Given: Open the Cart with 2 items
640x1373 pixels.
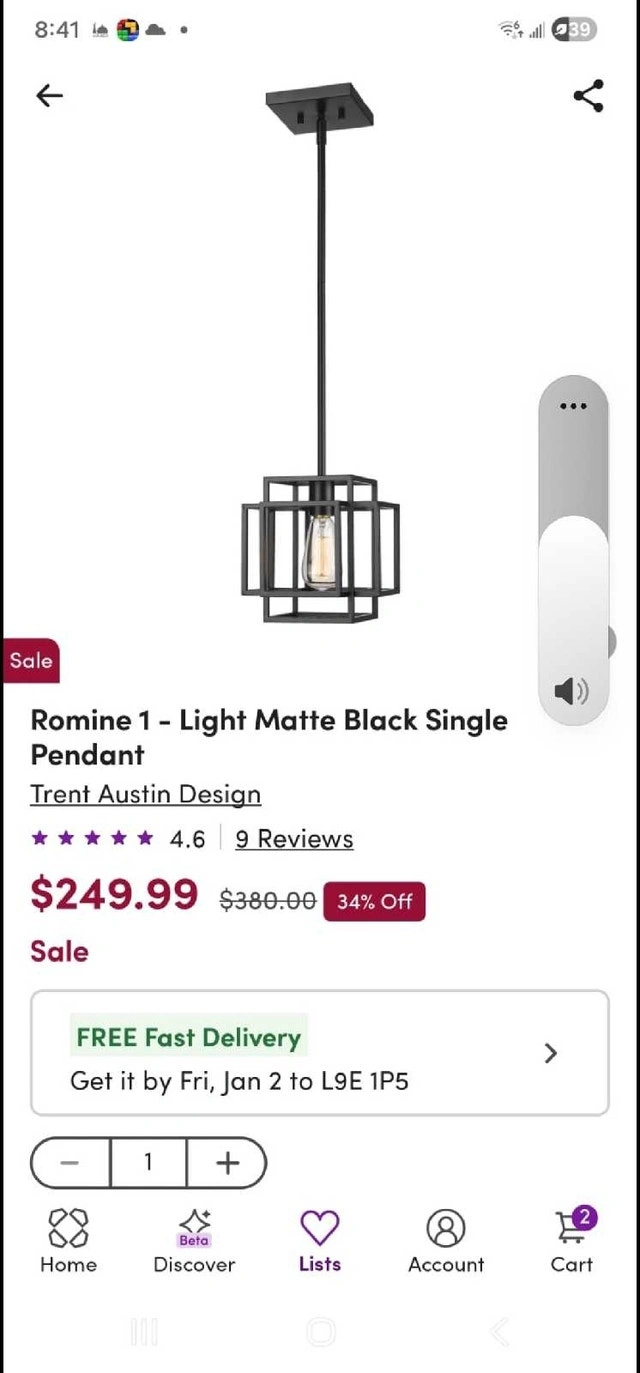Looking at the screenshot, I should point(573,1240).
